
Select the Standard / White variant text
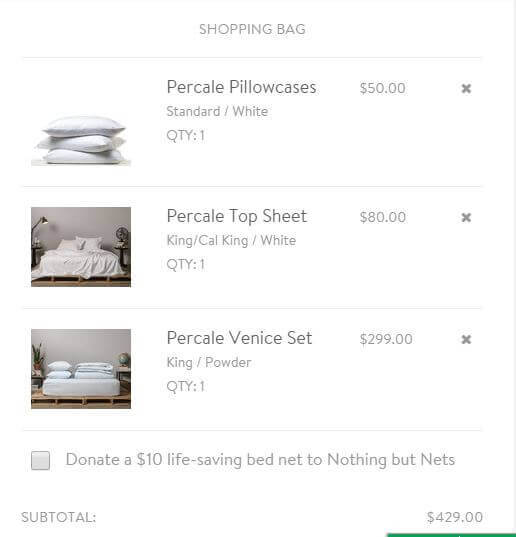click(217, 111)
